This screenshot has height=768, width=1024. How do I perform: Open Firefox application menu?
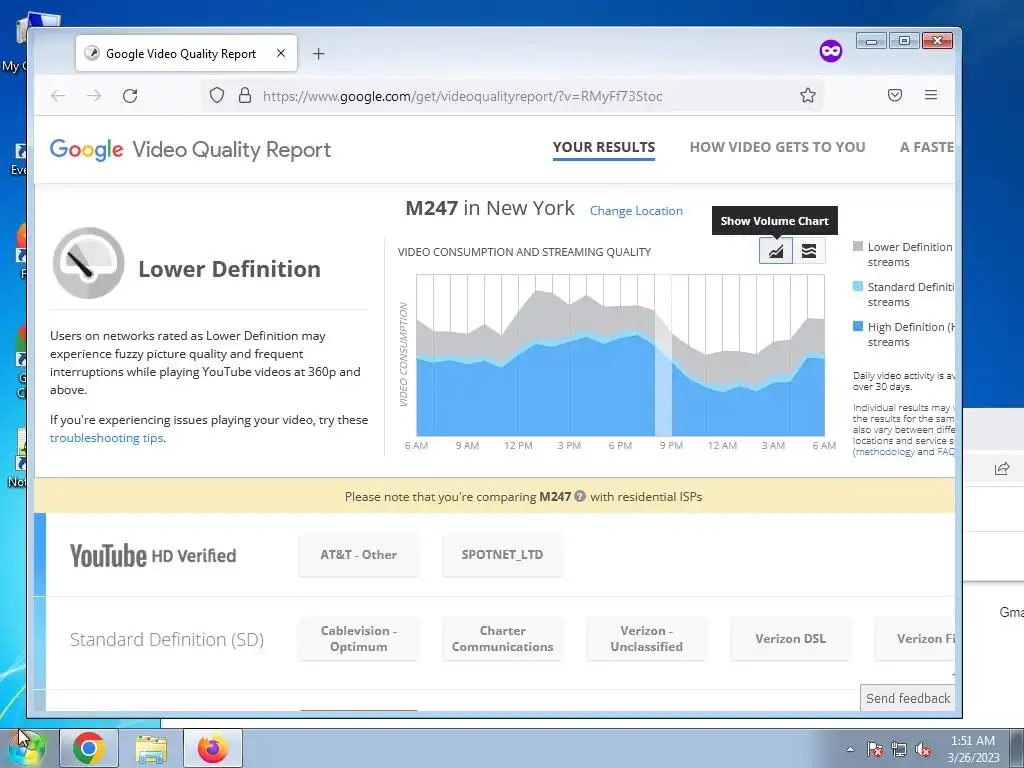click(931, 95)
